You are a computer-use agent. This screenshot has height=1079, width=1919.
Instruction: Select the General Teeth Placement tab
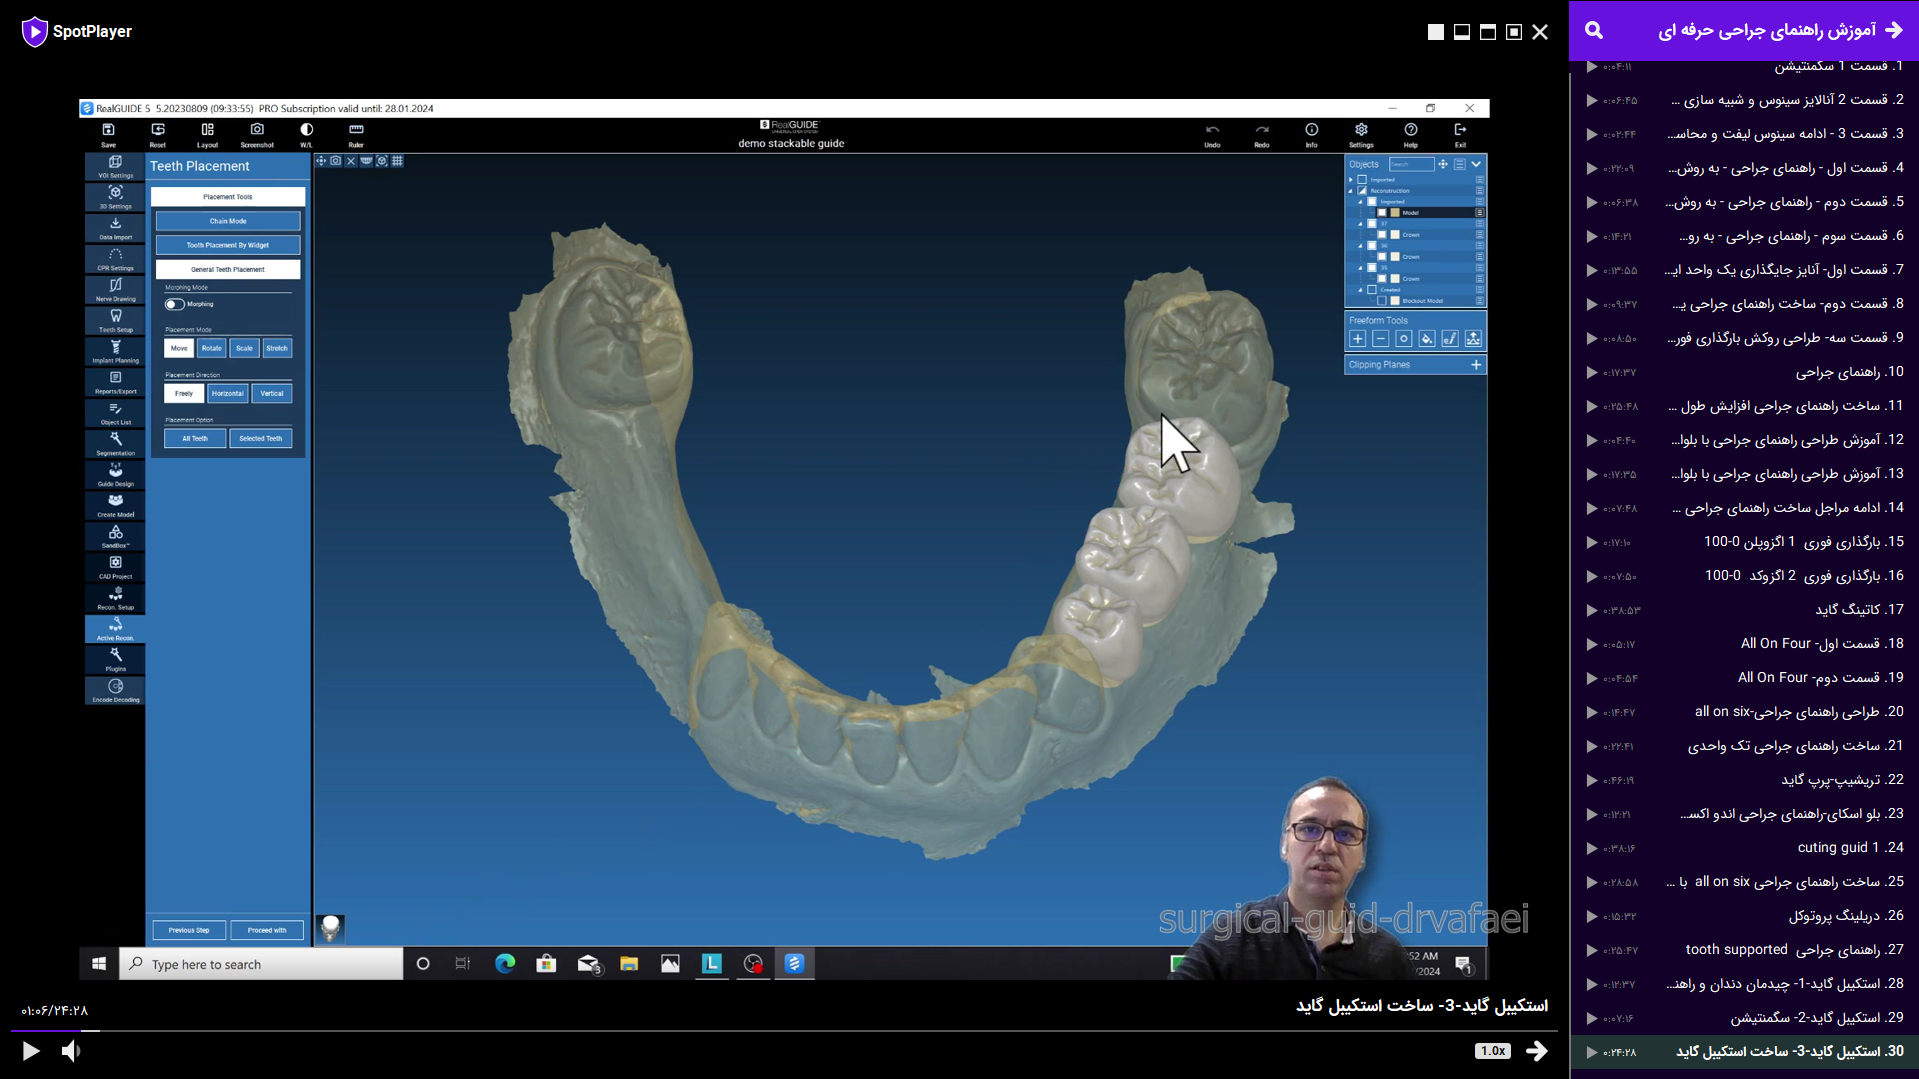point(228,269)
